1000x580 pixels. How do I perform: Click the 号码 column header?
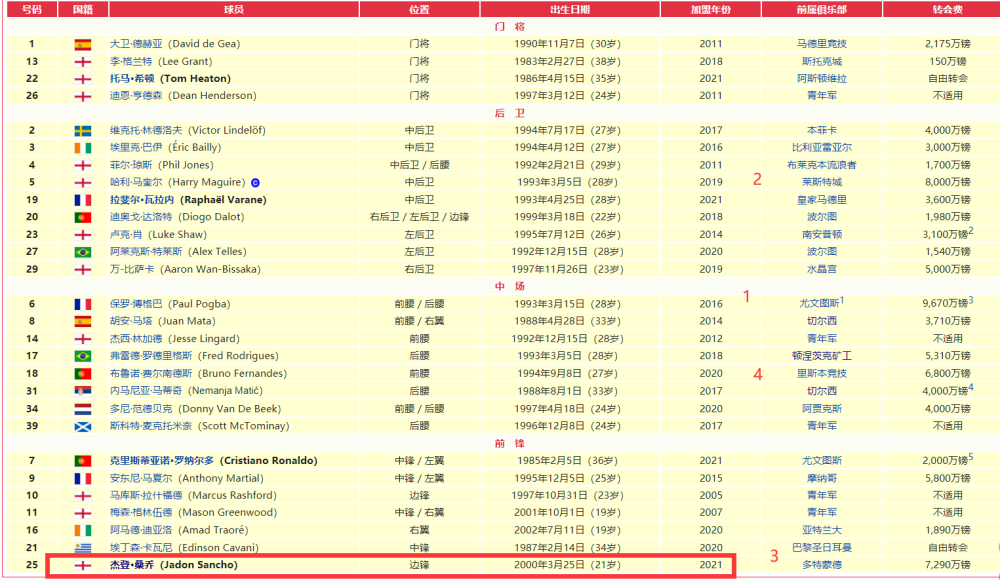(x=31, y=10)
